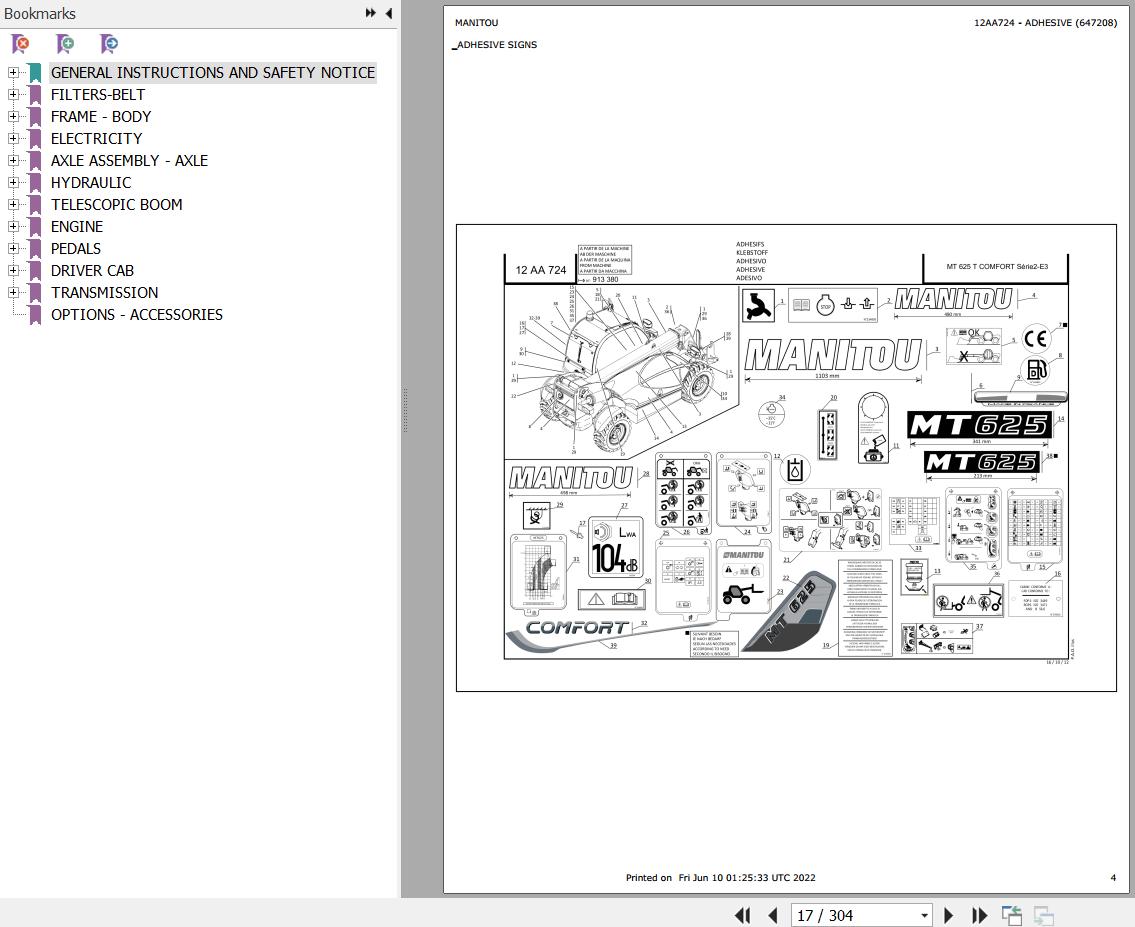Viewport: 1135px width, 927px height.
Task: Expand the FILTERS-BELT bookmark node
Action: 13,94
